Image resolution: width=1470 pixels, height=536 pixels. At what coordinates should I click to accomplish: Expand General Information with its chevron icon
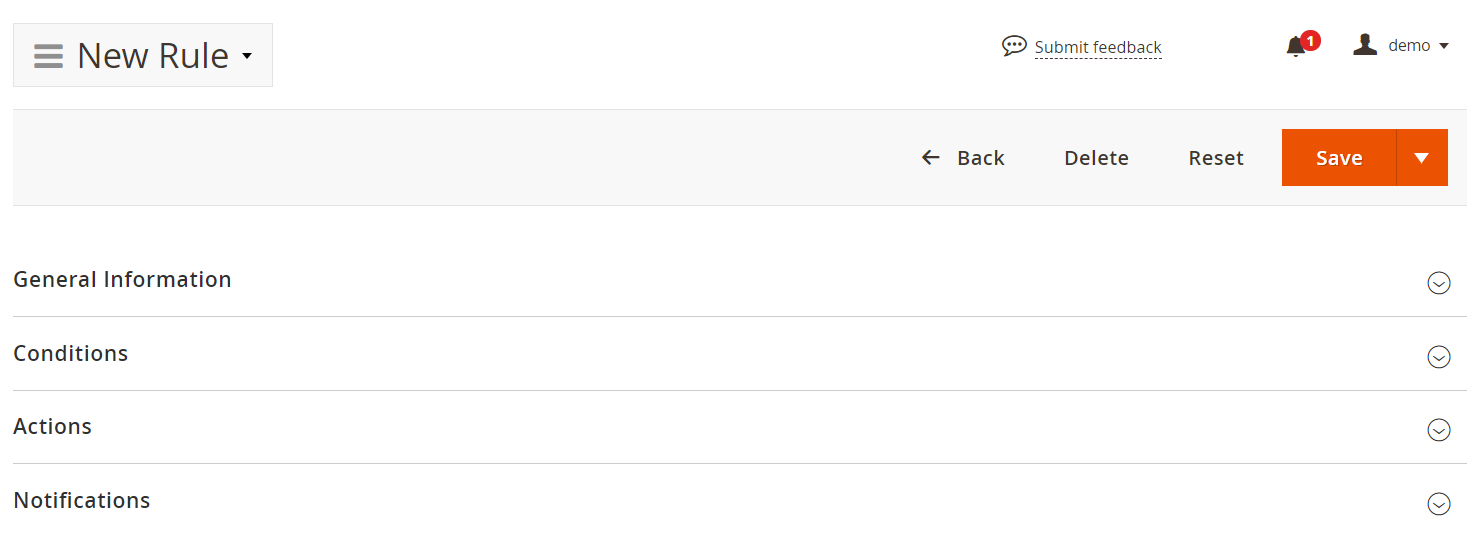tap(1438, 283)
